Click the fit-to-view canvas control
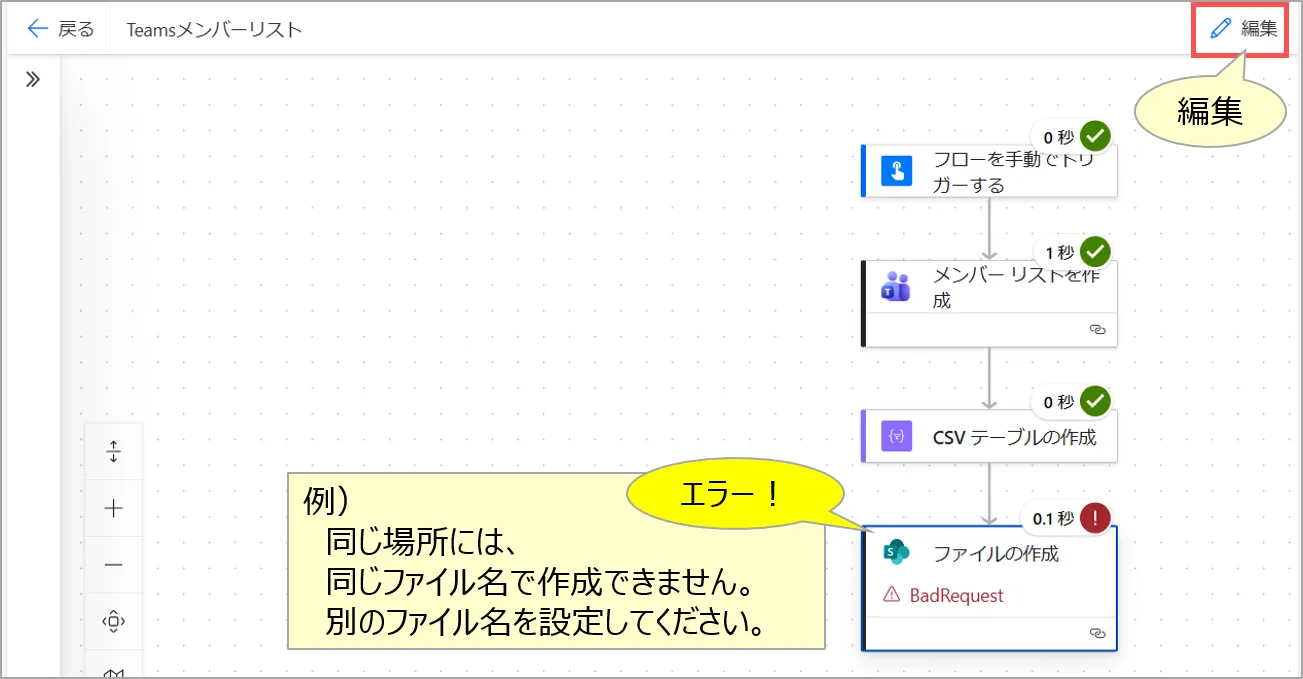This screenshot has width=1303, height=679. pyautogui.click(x=114, y=622)
